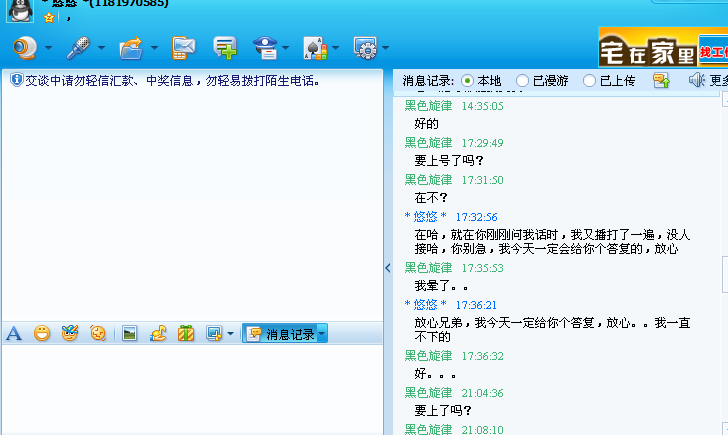Click the message starting 在哈,就在你刚刚
Image resolution: width=728 pixels, height=435 pixels.
(x=552, y=241)
